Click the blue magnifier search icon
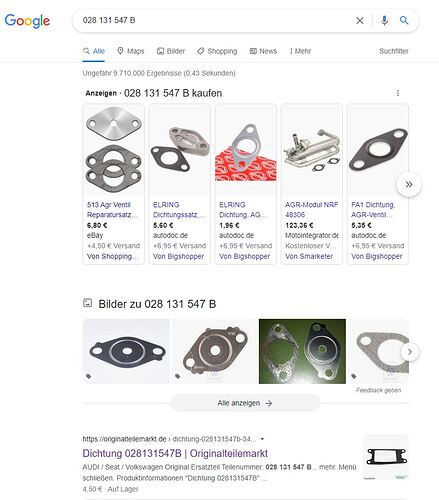Viewport: 439px width, 500px height. tap(404, 20)
